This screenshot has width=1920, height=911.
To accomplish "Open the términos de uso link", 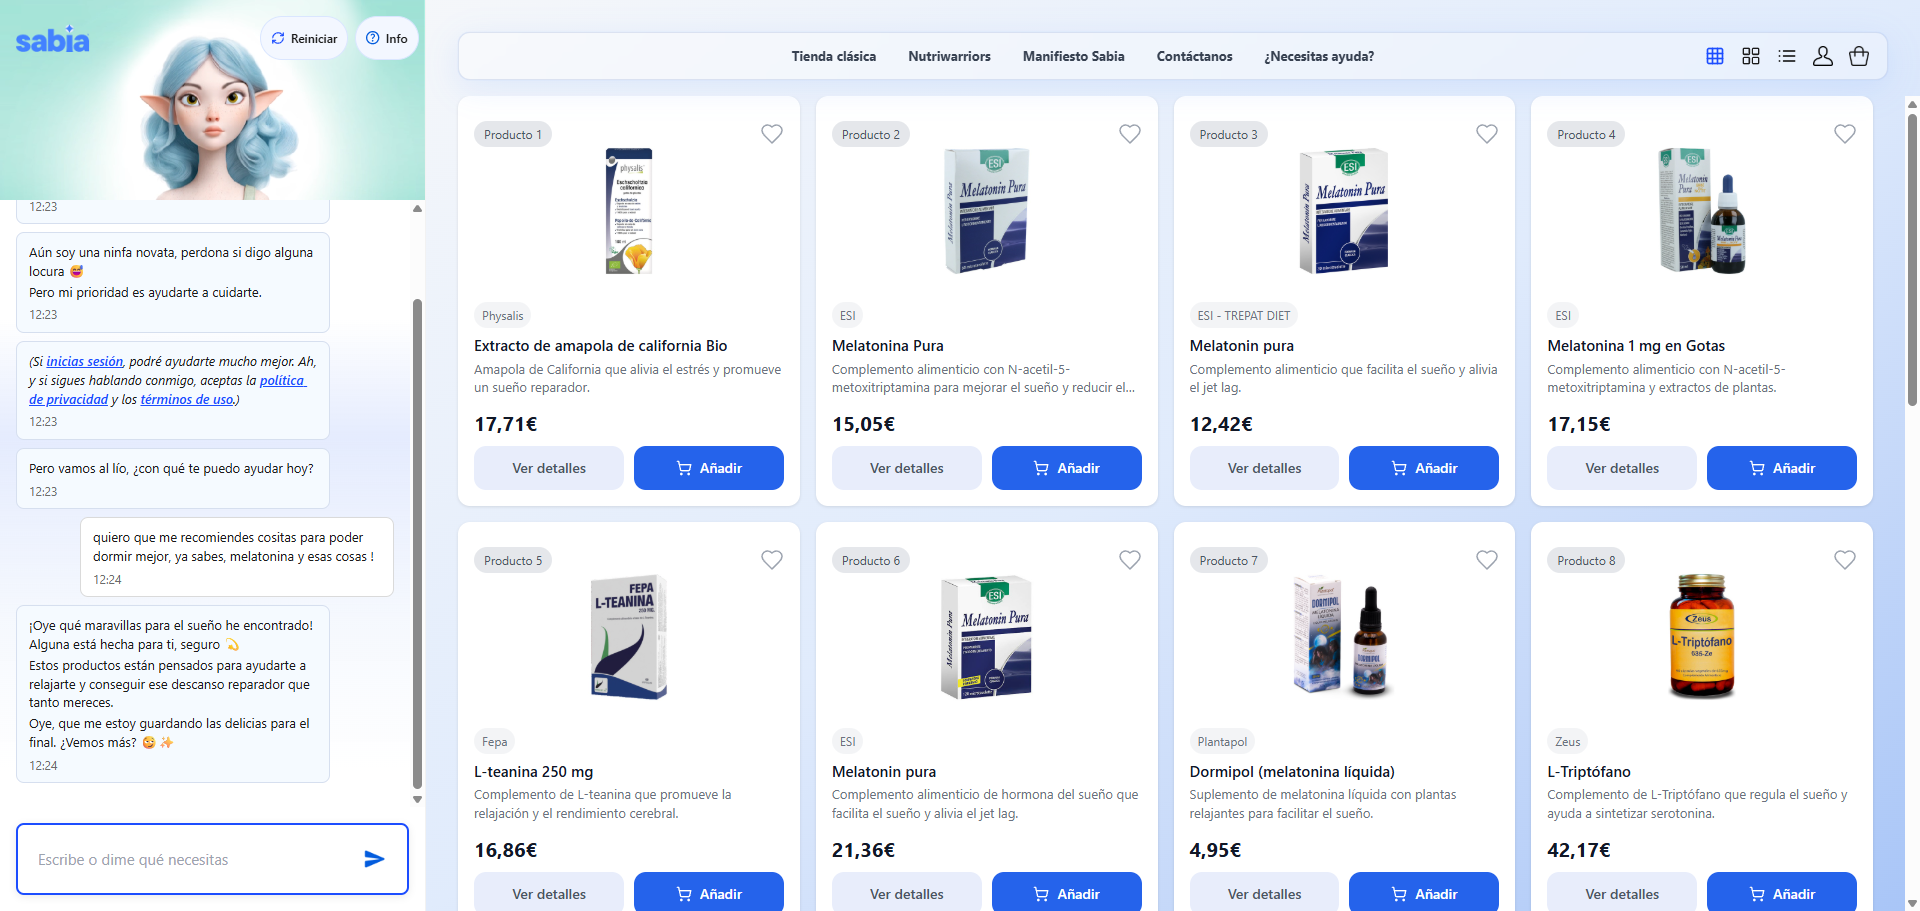I will click(187, 400).
